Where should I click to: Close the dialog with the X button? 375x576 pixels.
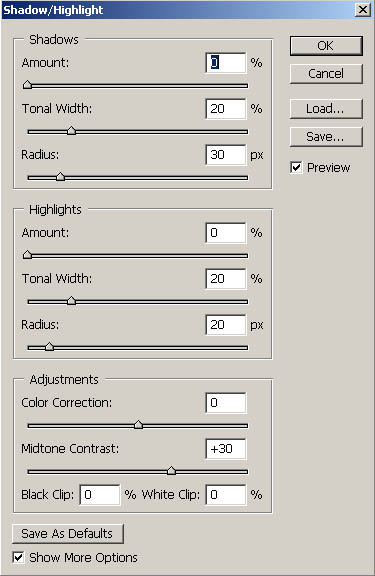pyautogui.click(x=363, y=10)
